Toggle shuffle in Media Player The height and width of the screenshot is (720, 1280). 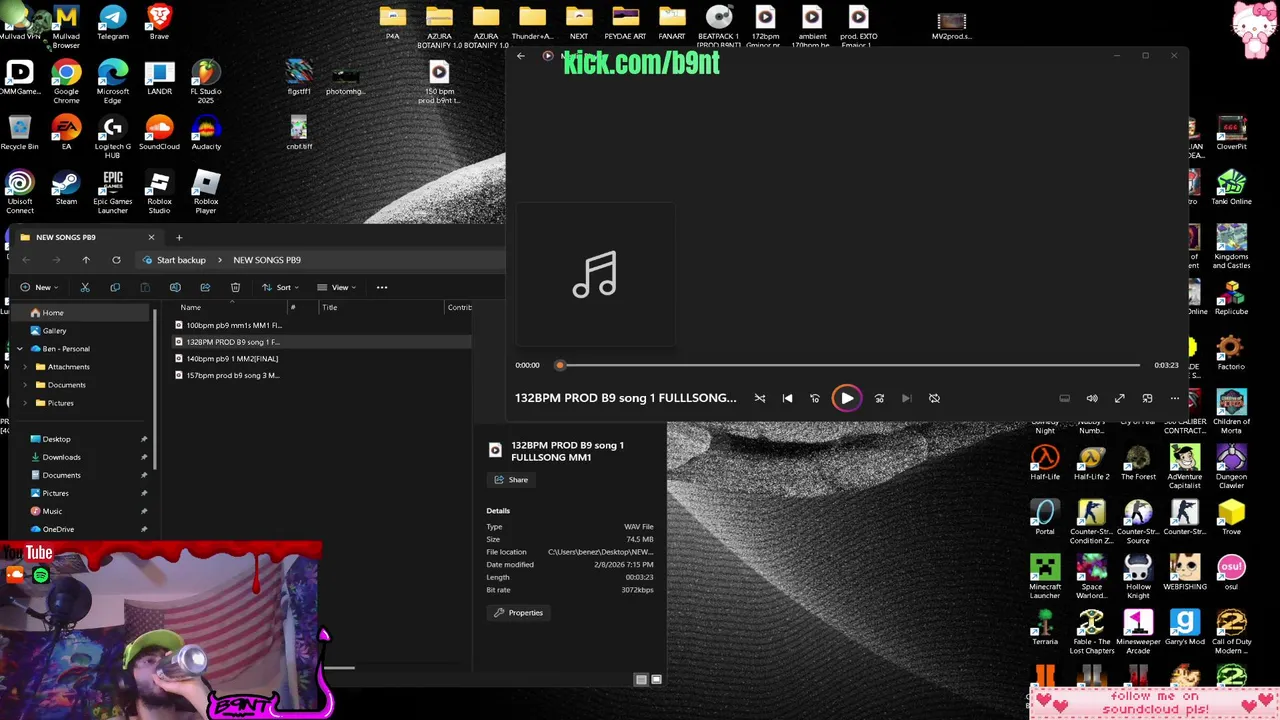pos(760,398)
